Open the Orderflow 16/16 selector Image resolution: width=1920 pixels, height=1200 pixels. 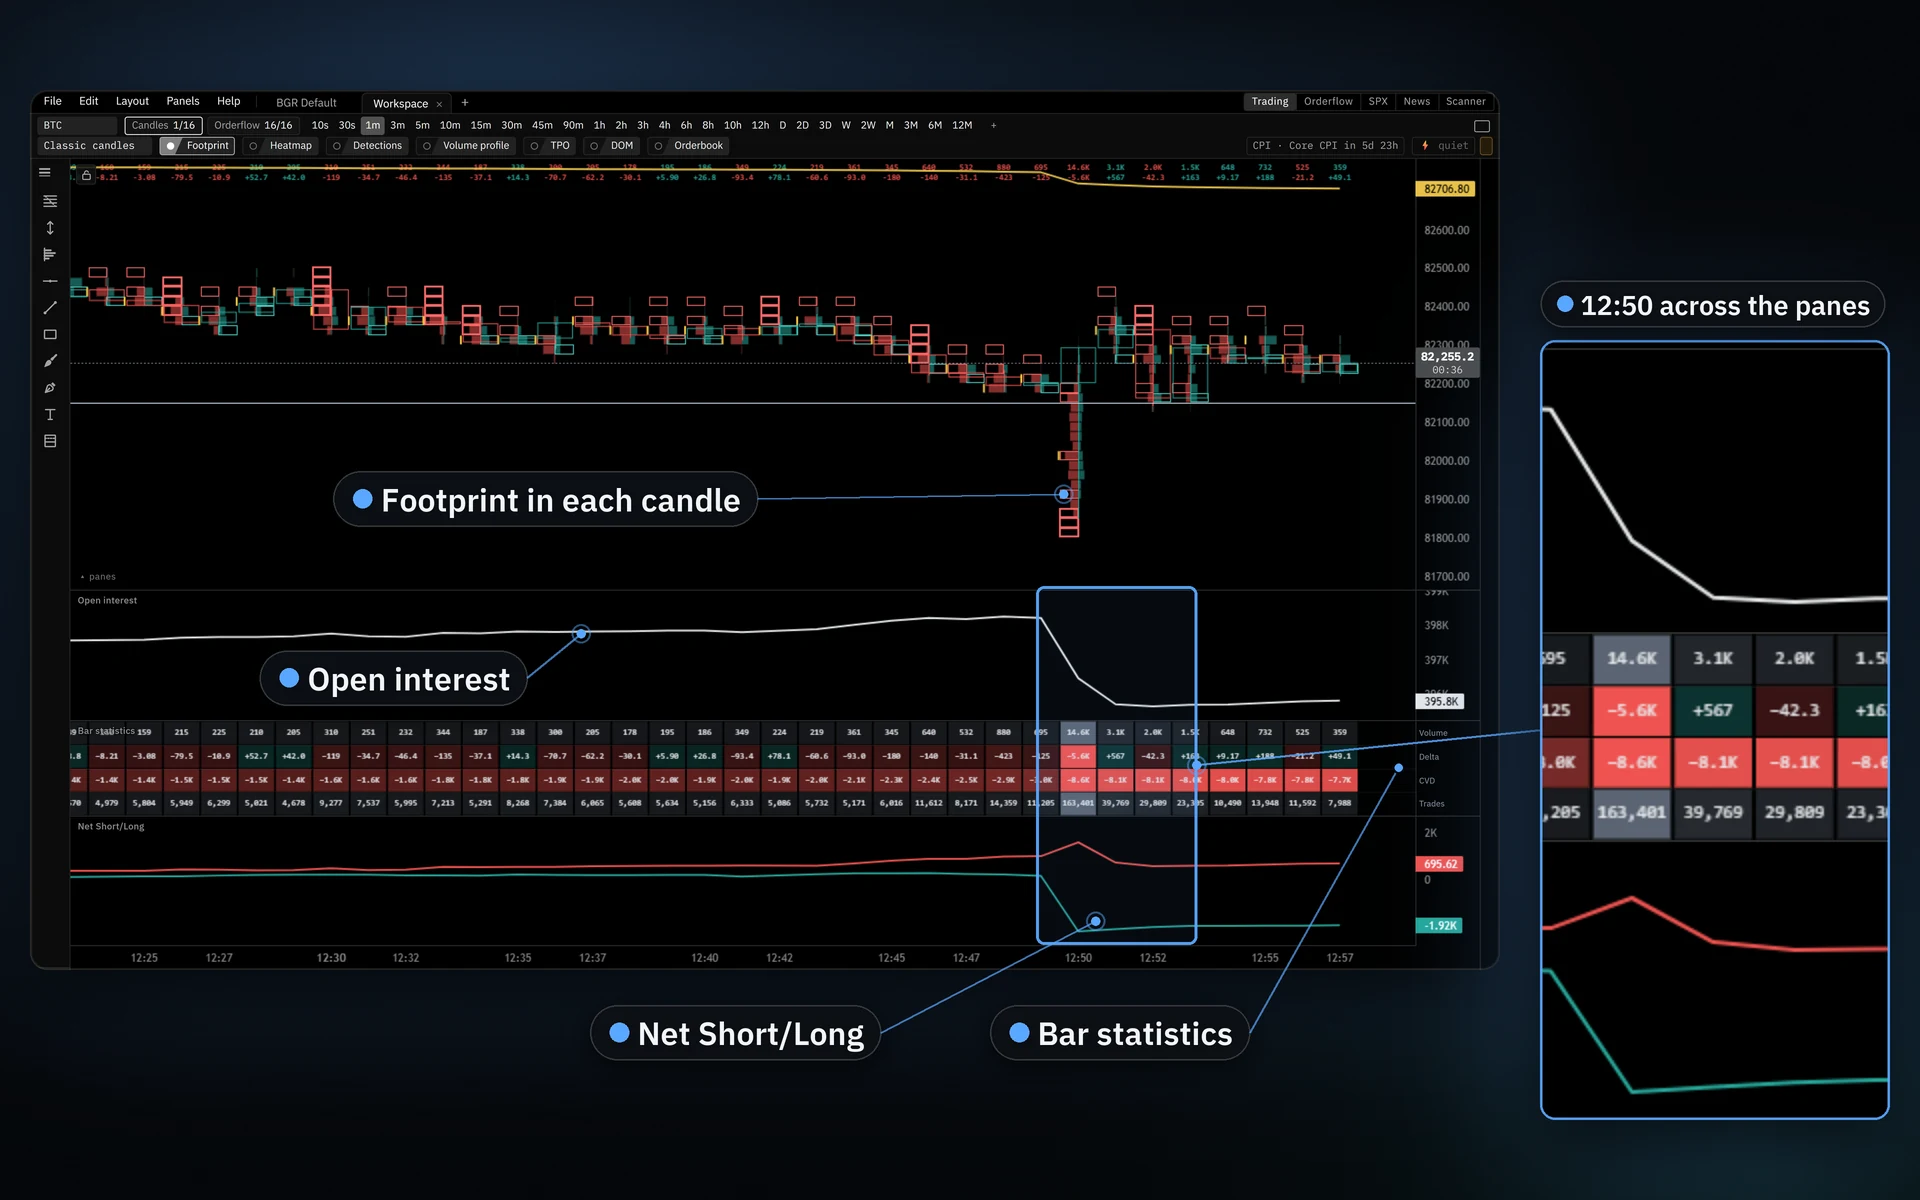[x=253, y=126]
